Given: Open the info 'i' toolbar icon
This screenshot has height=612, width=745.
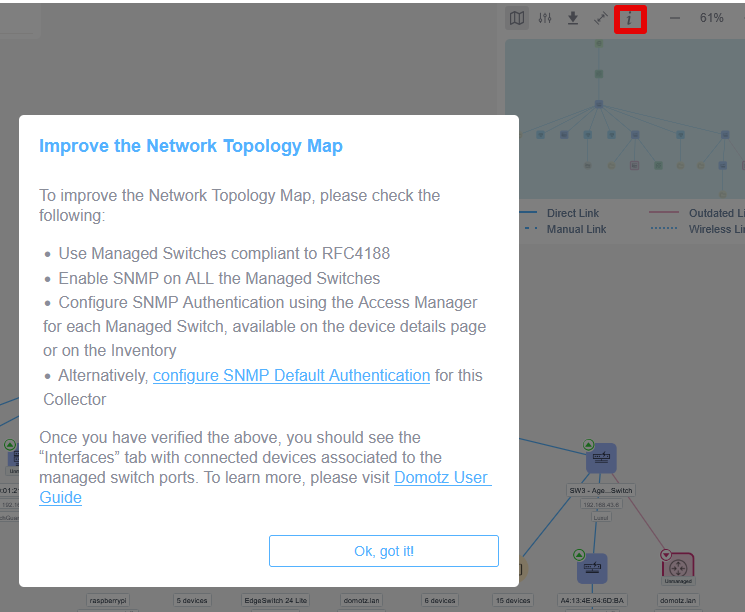Looking at the screenshot, I should pyautogui.click(x=630, y=19).
